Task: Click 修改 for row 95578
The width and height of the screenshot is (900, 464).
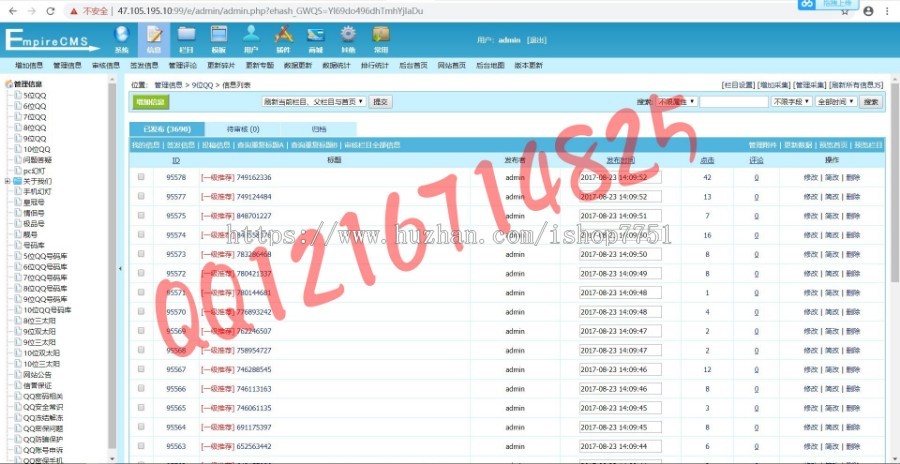Action: click(x=810, y=177)
